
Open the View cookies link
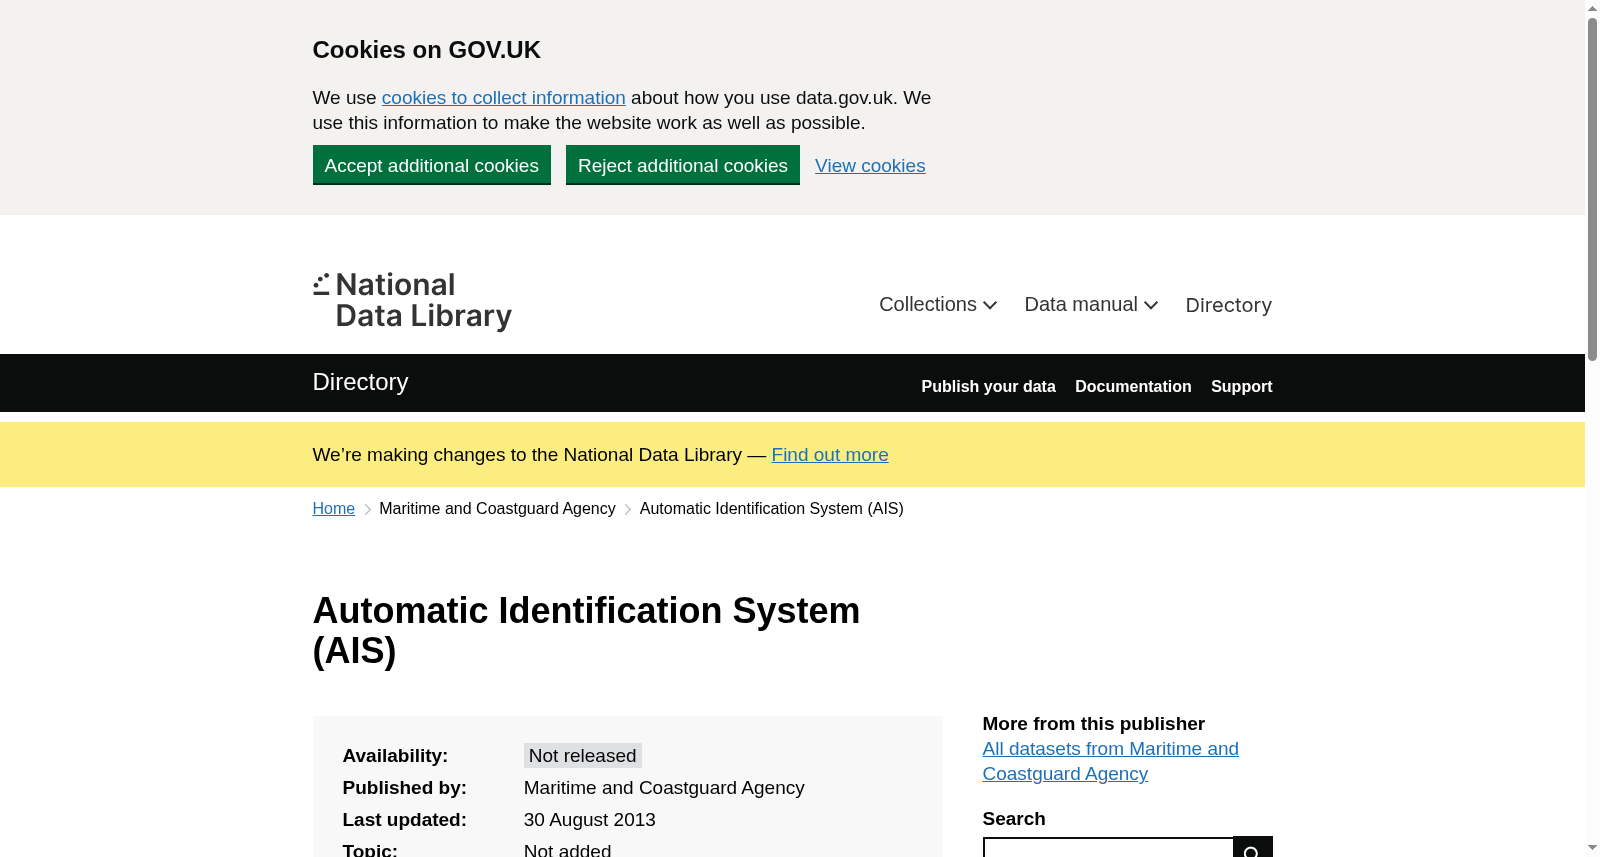(870, 166)
